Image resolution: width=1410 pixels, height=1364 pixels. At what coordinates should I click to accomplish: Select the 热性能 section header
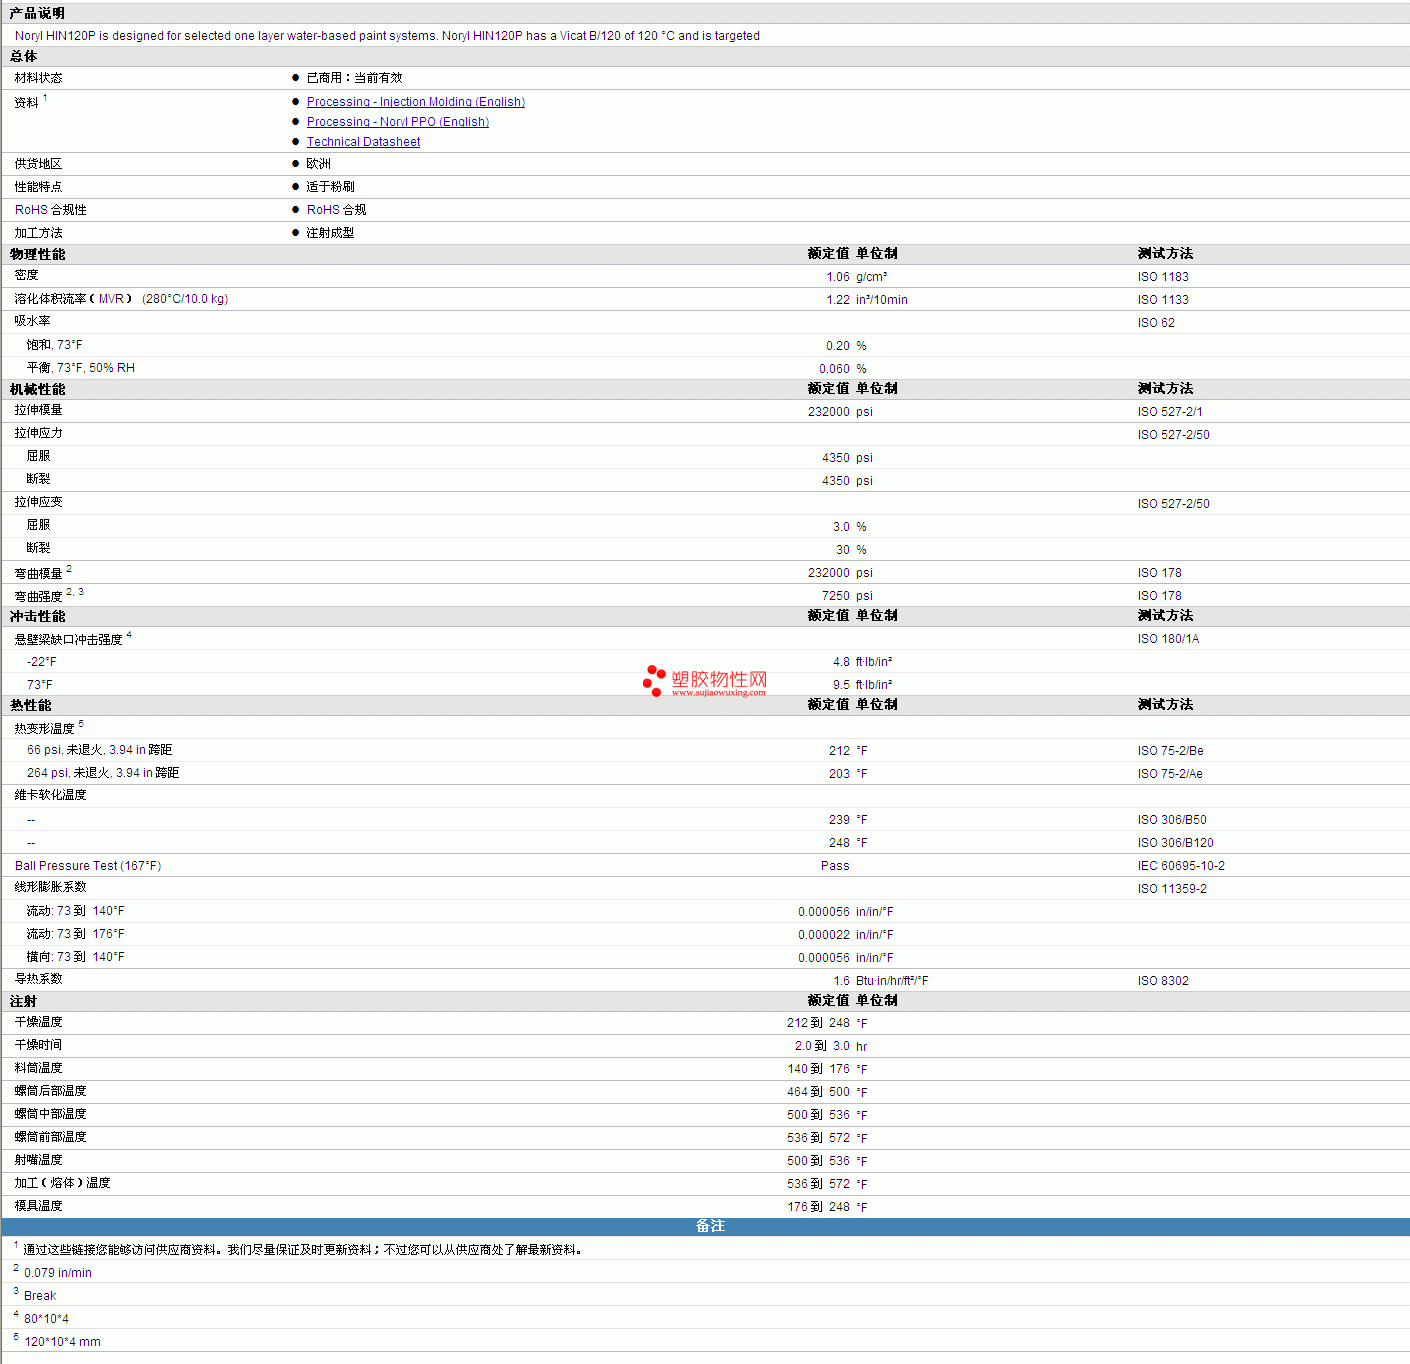click(30, 705)
